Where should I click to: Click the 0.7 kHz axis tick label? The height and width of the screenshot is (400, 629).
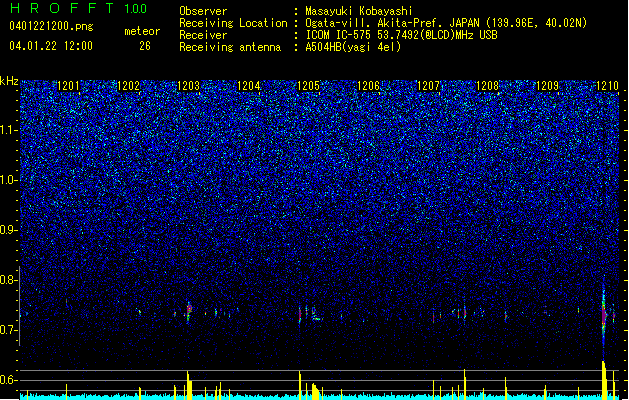pyautogui.click(x=9, y=330)
